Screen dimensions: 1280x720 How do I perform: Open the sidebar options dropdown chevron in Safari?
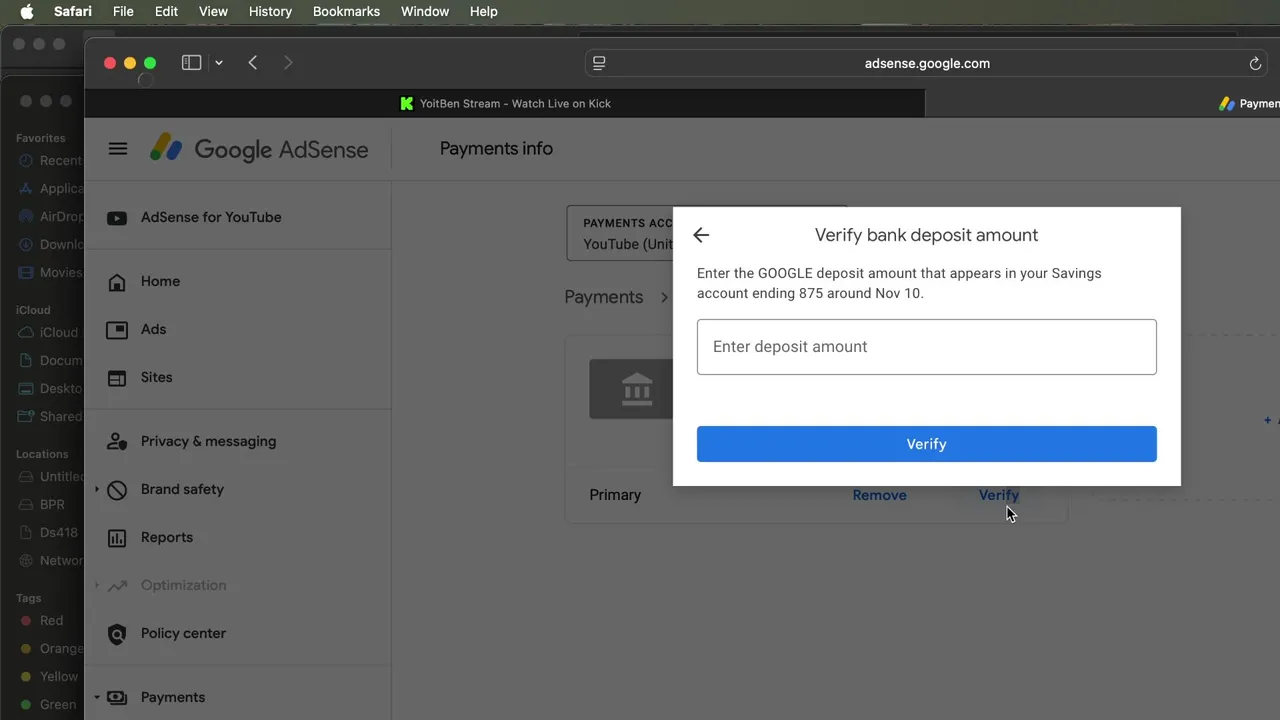[x=218, y=63]
